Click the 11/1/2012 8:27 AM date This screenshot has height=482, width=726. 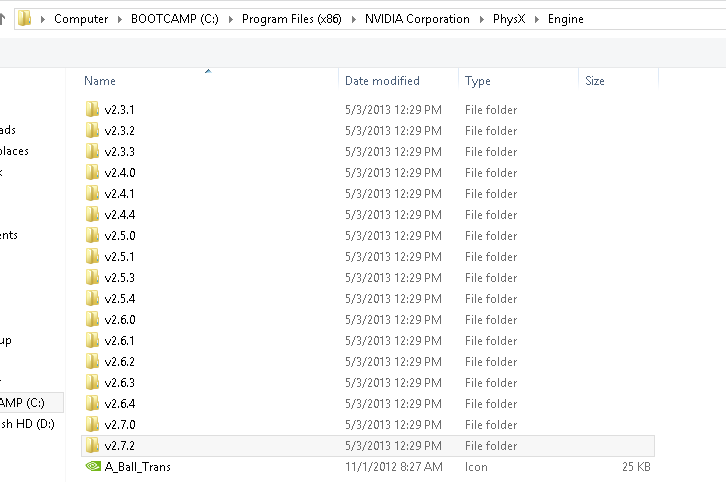click(394, 467)
